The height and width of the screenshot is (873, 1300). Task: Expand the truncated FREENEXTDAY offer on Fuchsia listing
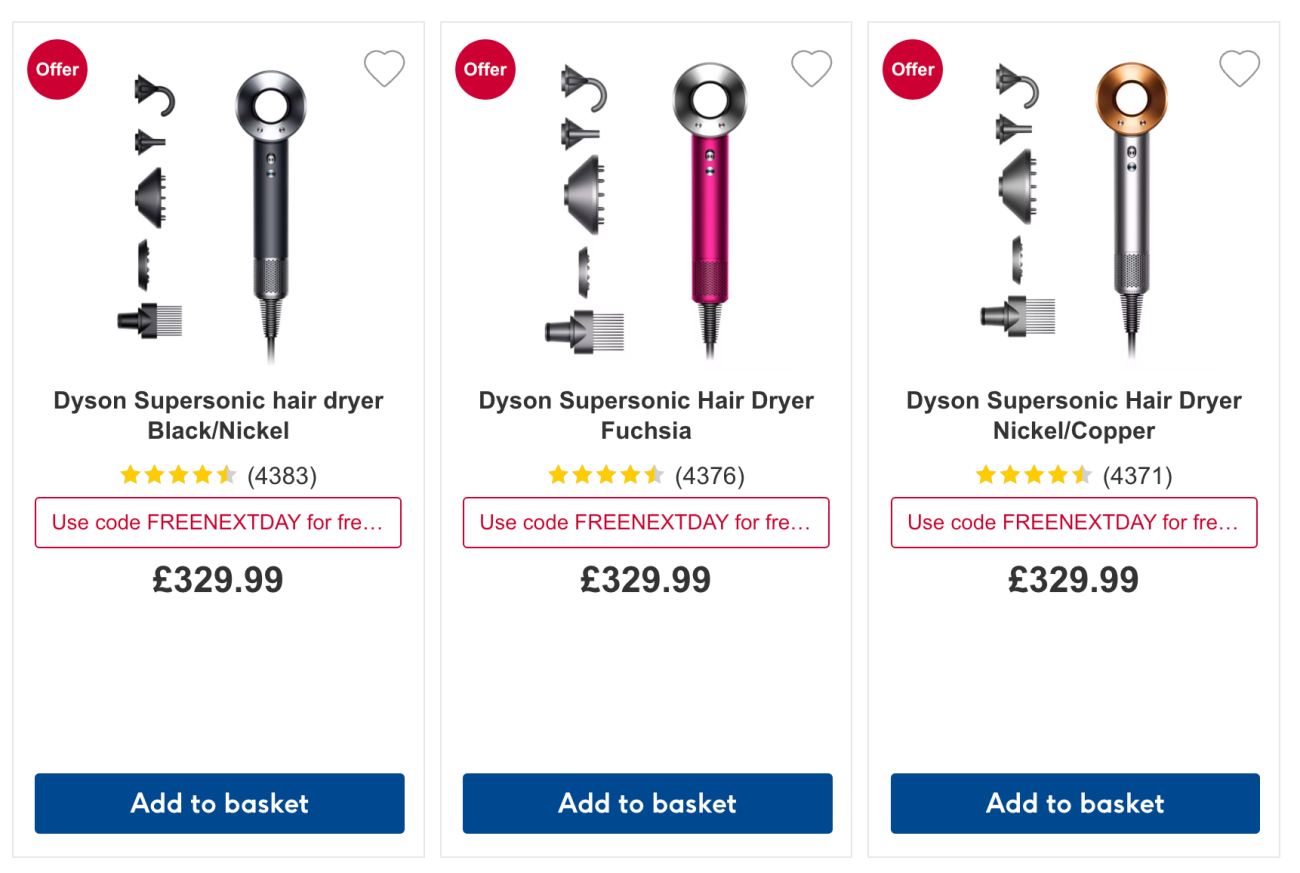pyautogui.click(x=646, y=522)
